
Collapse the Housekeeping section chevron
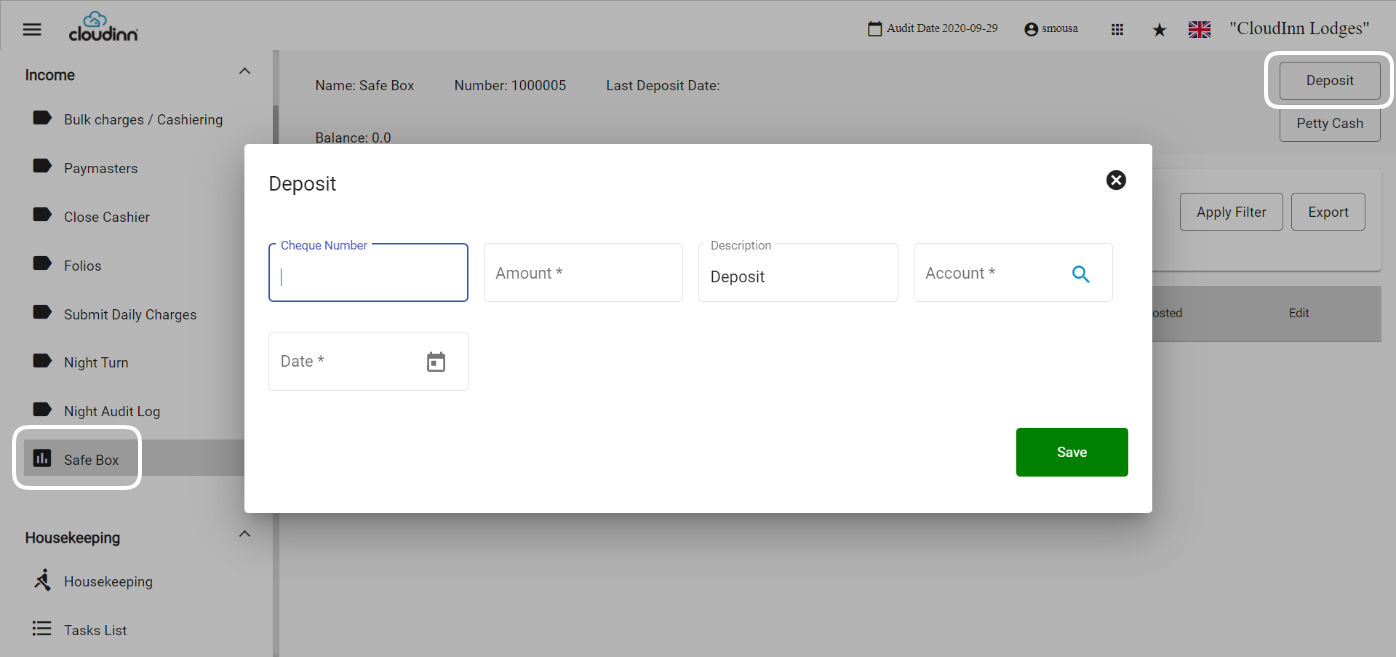244,535
